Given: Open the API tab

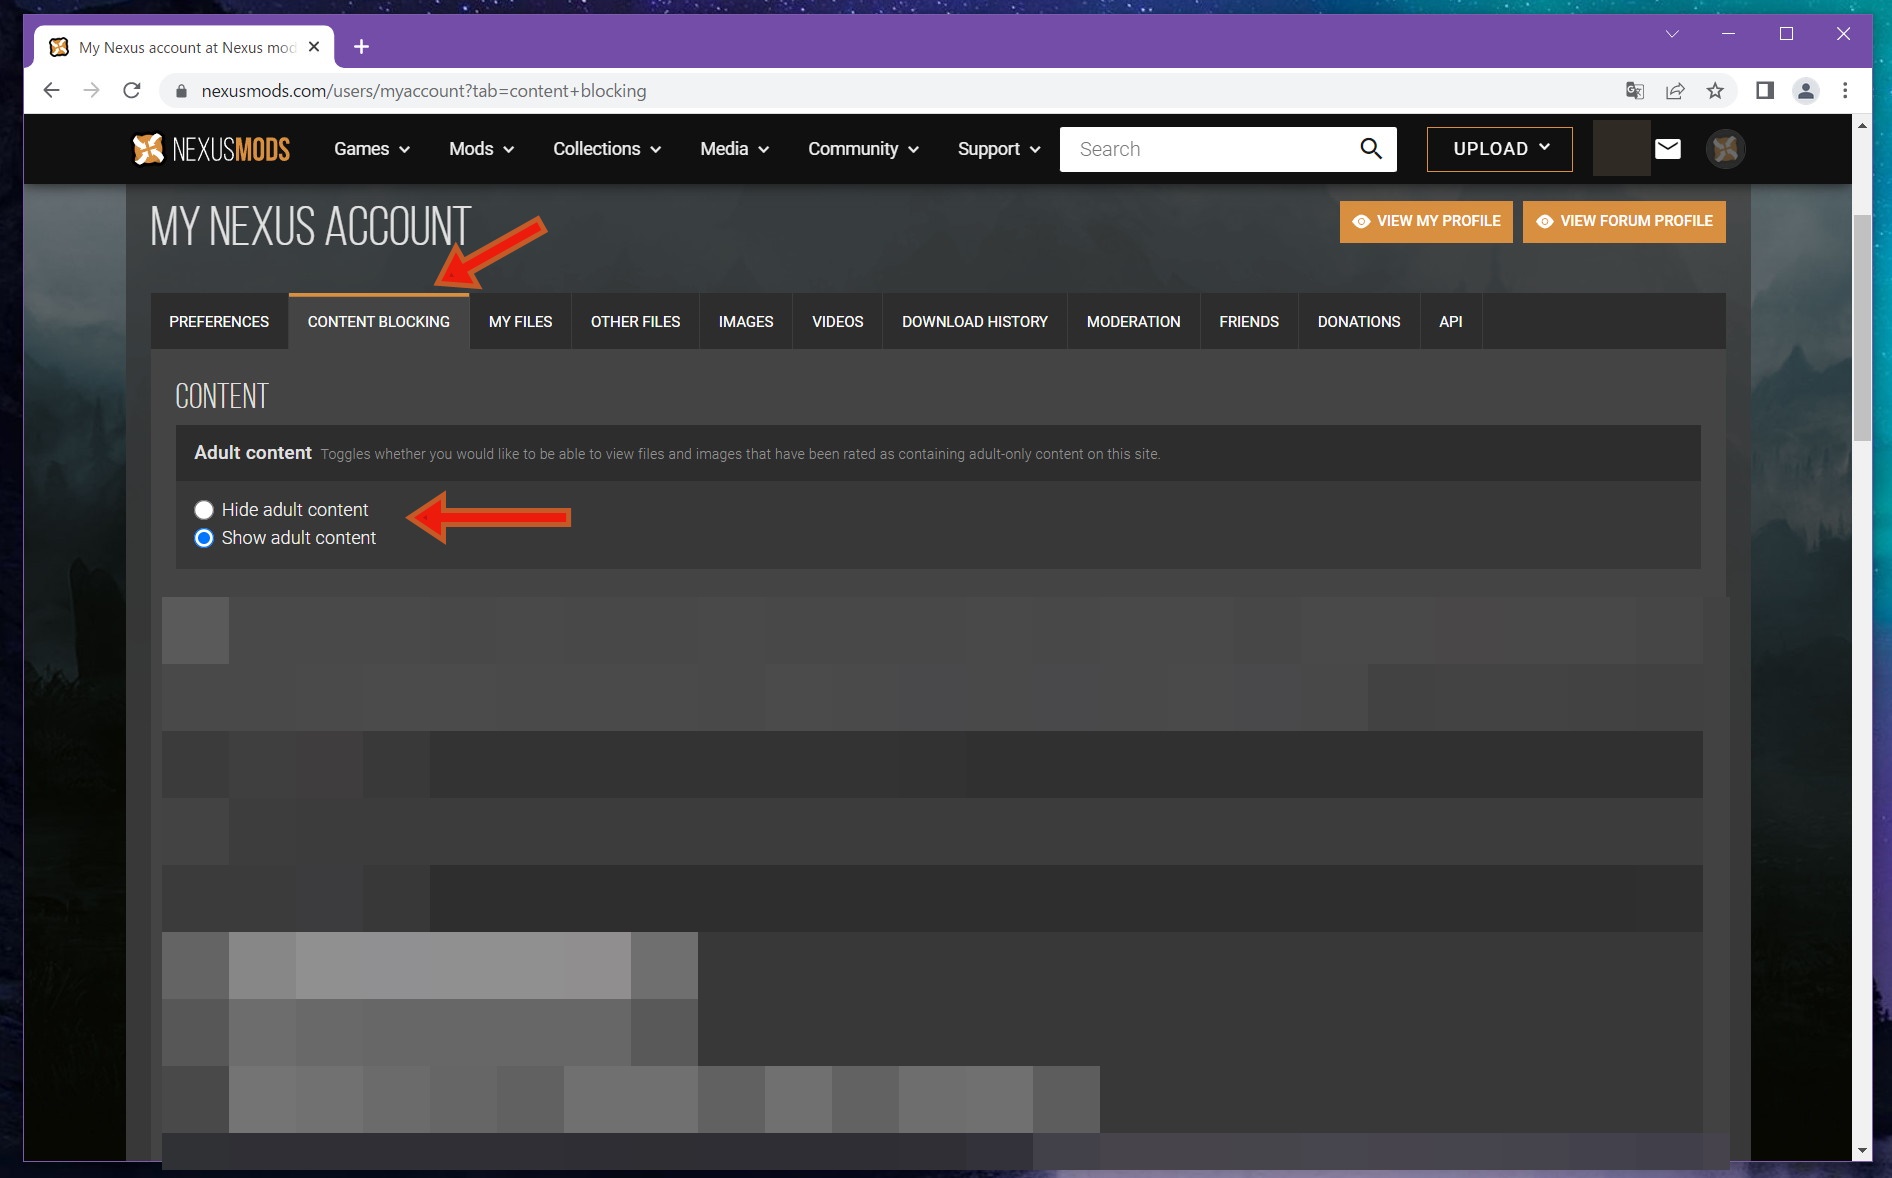Looking at the screenshot, I should pos(1450,322).
